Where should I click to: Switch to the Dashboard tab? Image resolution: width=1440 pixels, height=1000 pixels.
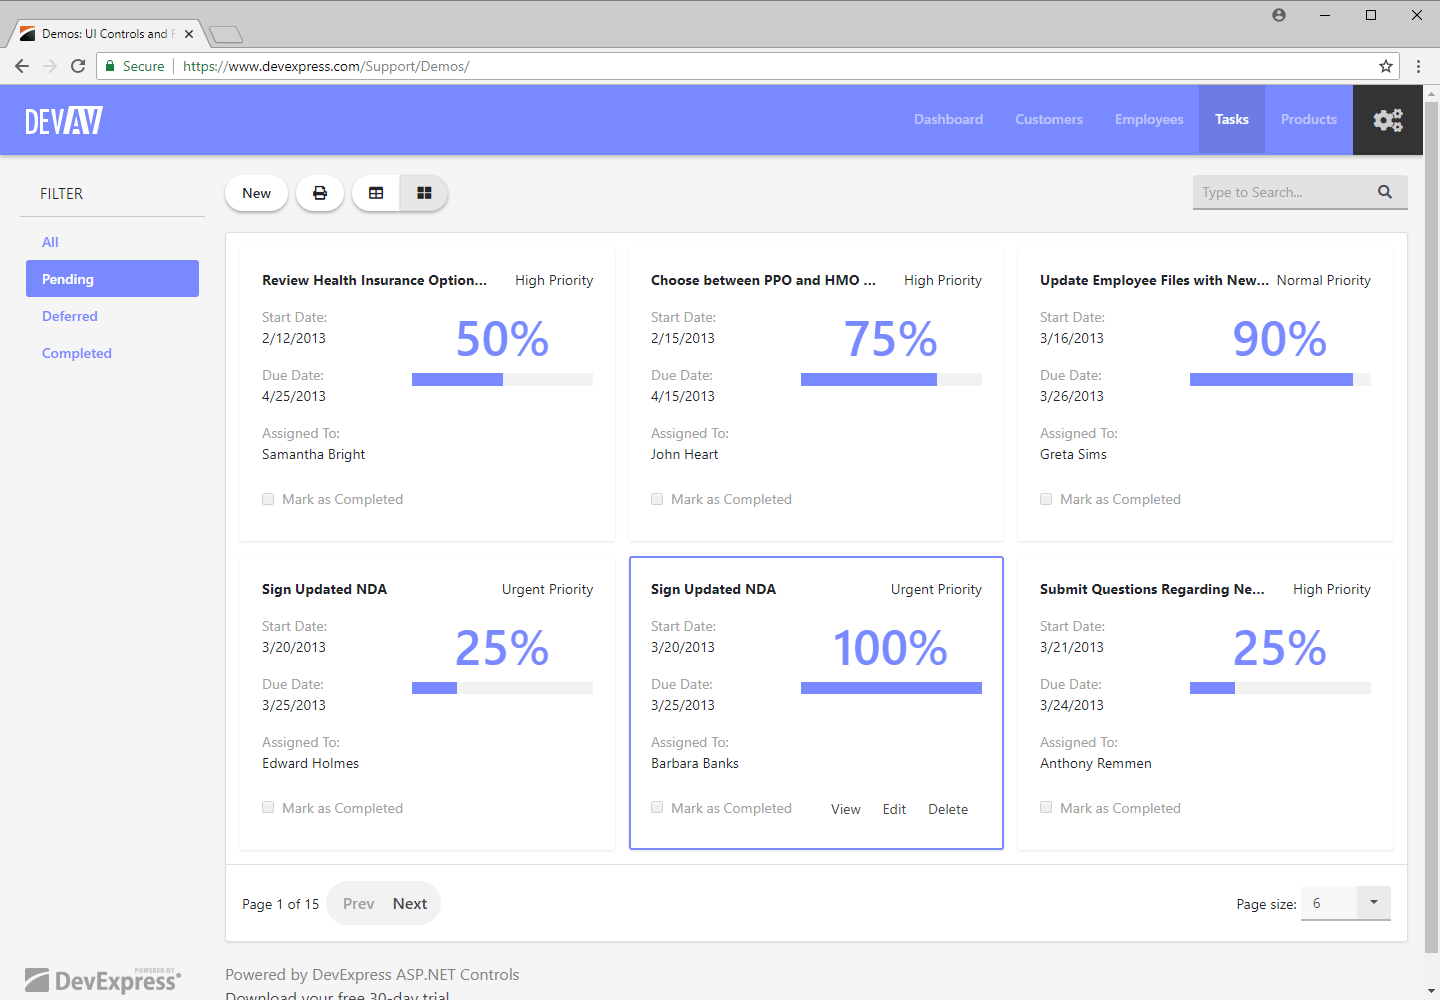point(948,119)
